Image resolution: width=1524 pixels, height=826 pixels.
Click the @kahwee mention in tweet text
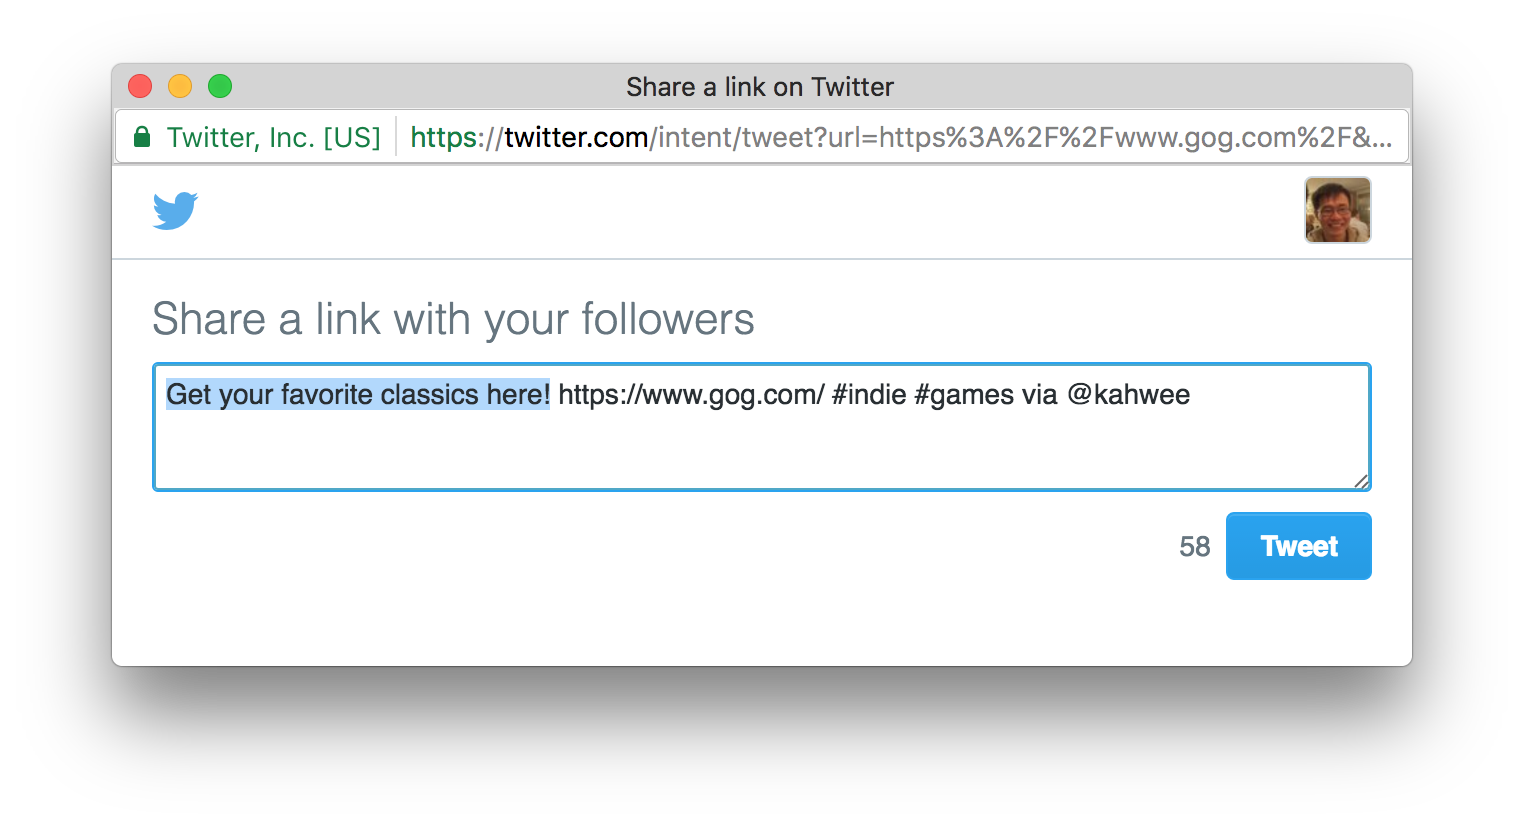(1129, 394)
